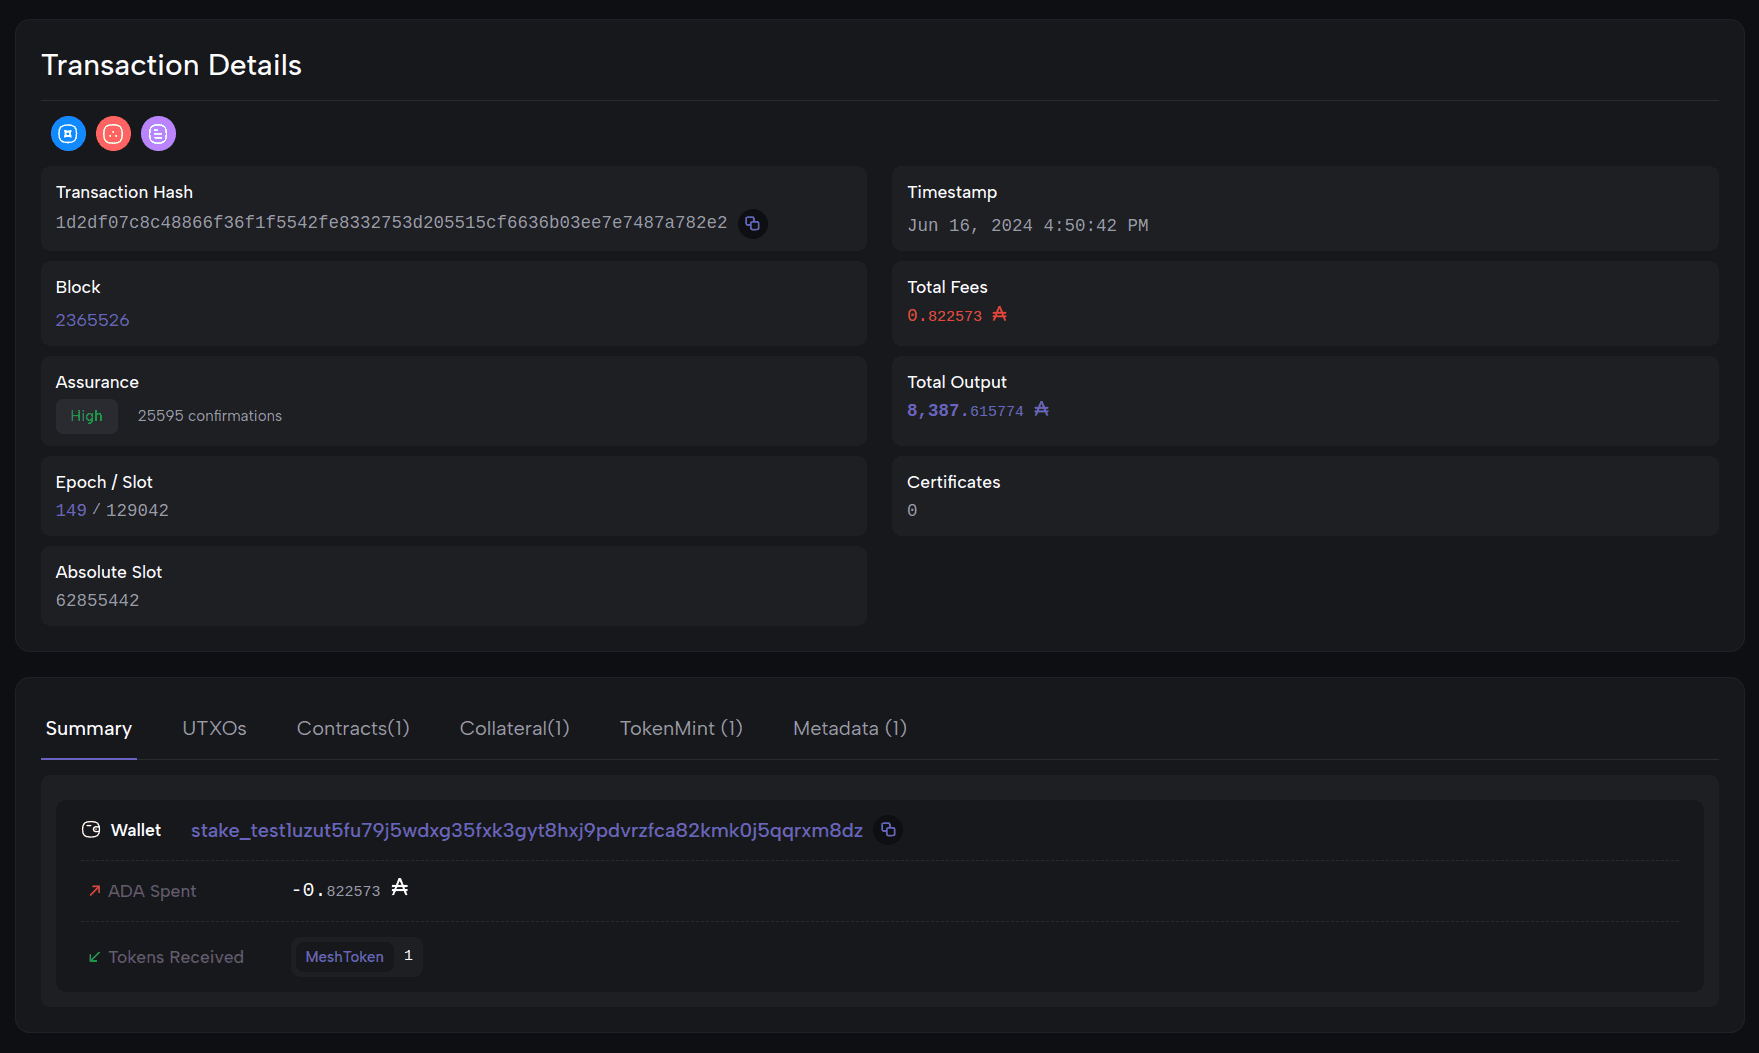Click the purple metadata badge icon

click(x=158, y=133)
